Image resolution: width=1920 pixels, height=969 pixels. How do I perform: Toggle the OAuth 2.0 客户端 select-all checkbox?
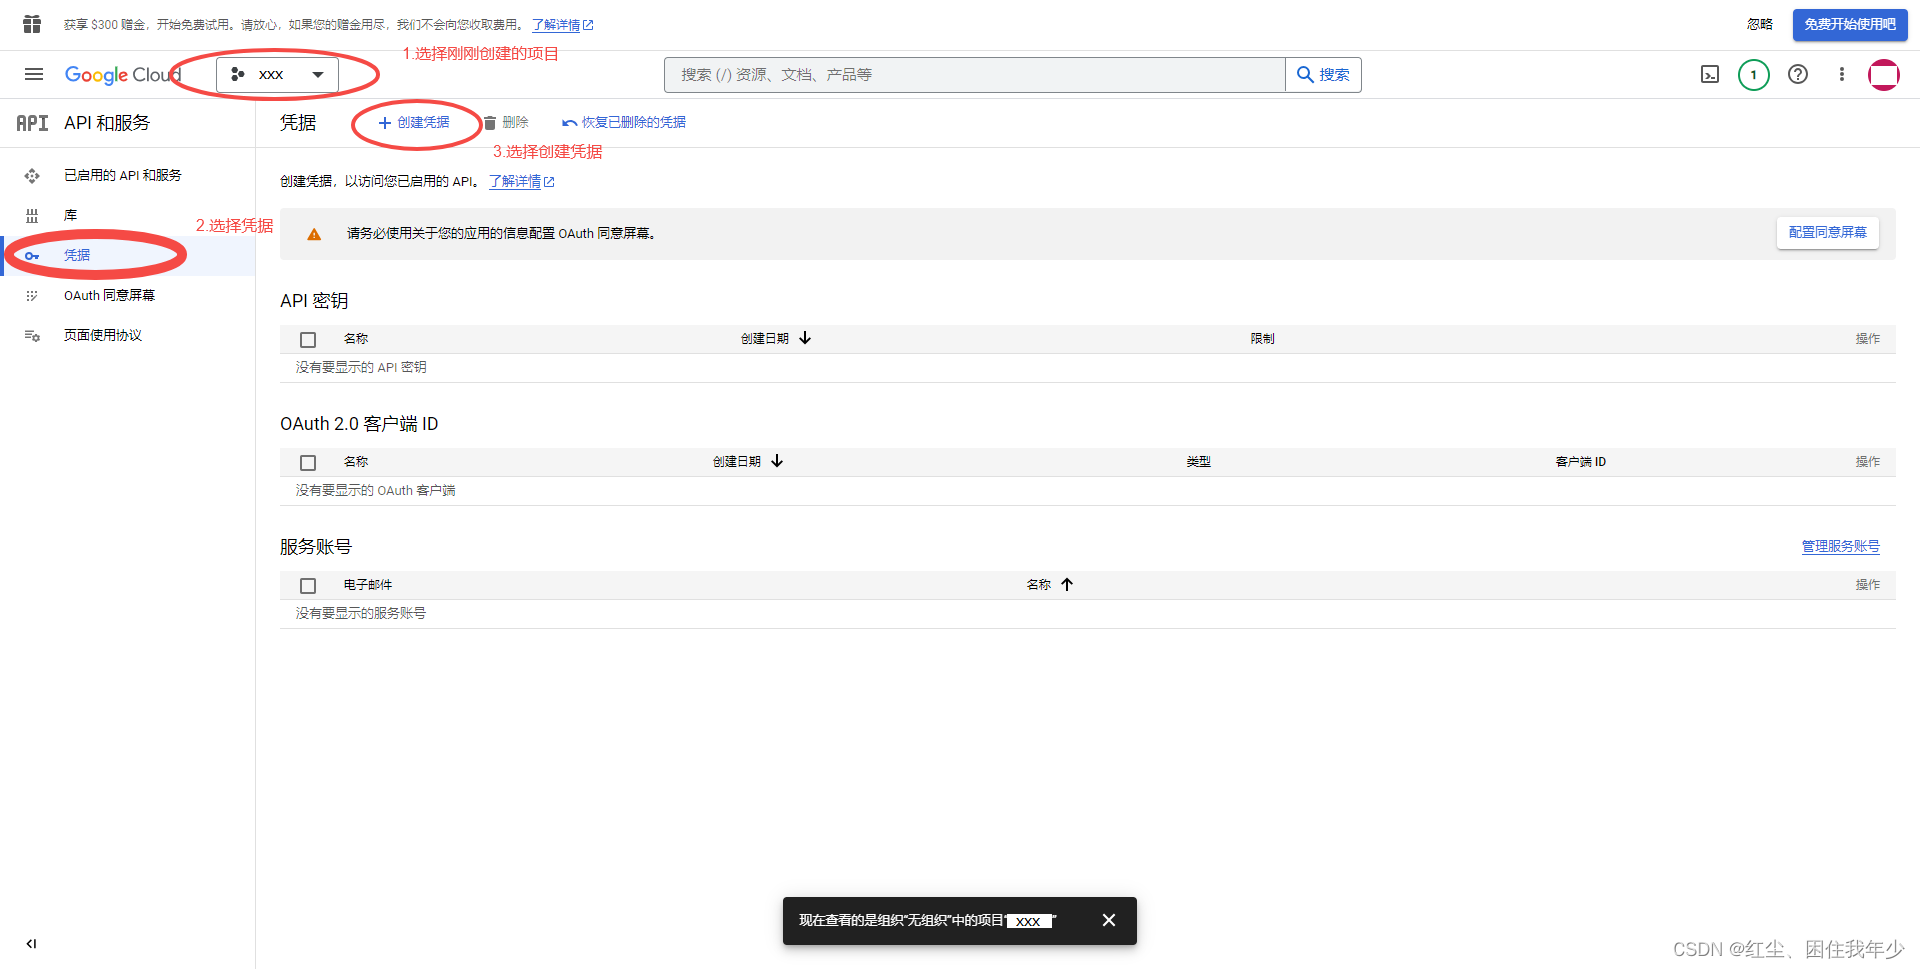coord(308,463)
